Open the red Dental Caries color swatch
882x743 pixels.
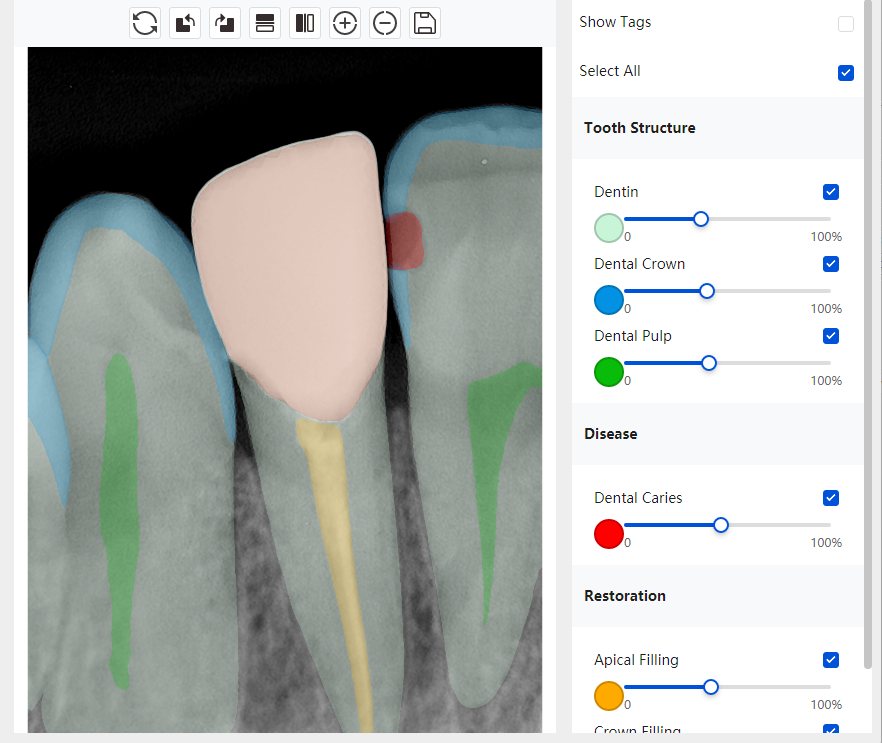pyautogui.click(x=609, y=534)
